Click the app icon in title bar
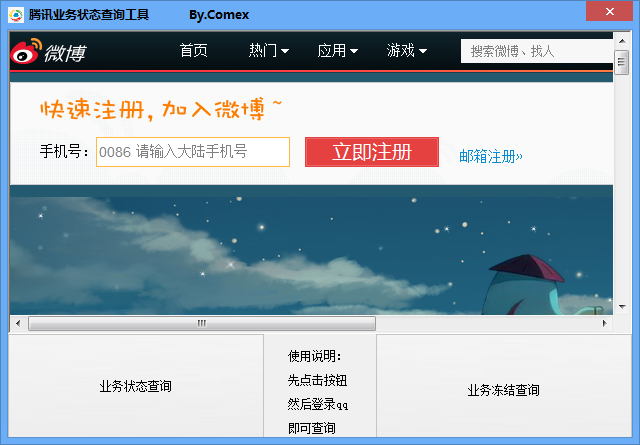Image resolution: width=640 pixels, height=445 pixels. [x=16, y=15]
